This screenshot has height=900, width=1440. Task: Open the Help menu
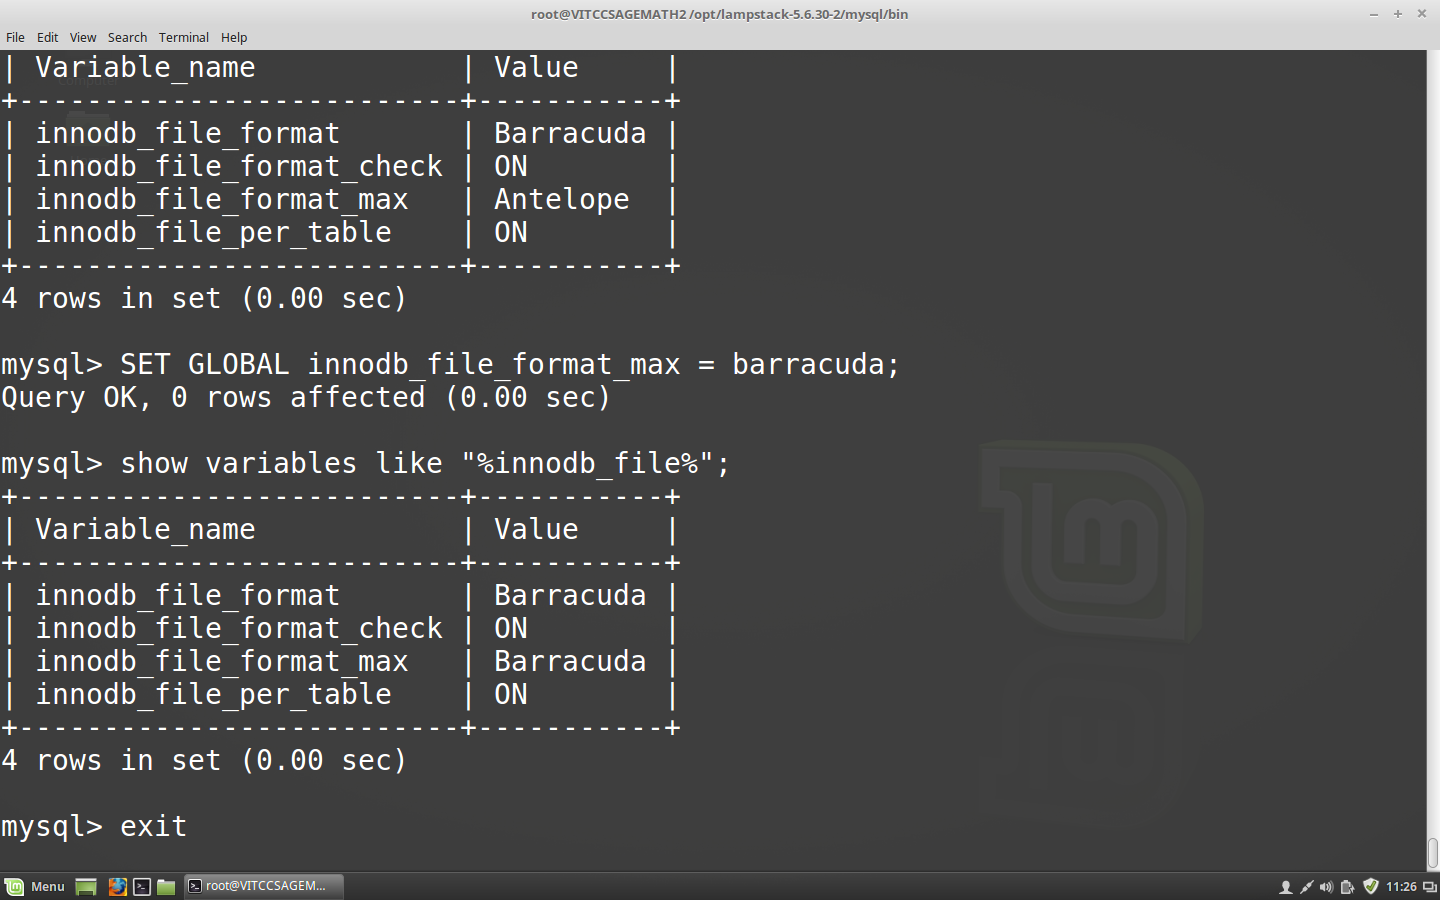(x=233, y=37)
